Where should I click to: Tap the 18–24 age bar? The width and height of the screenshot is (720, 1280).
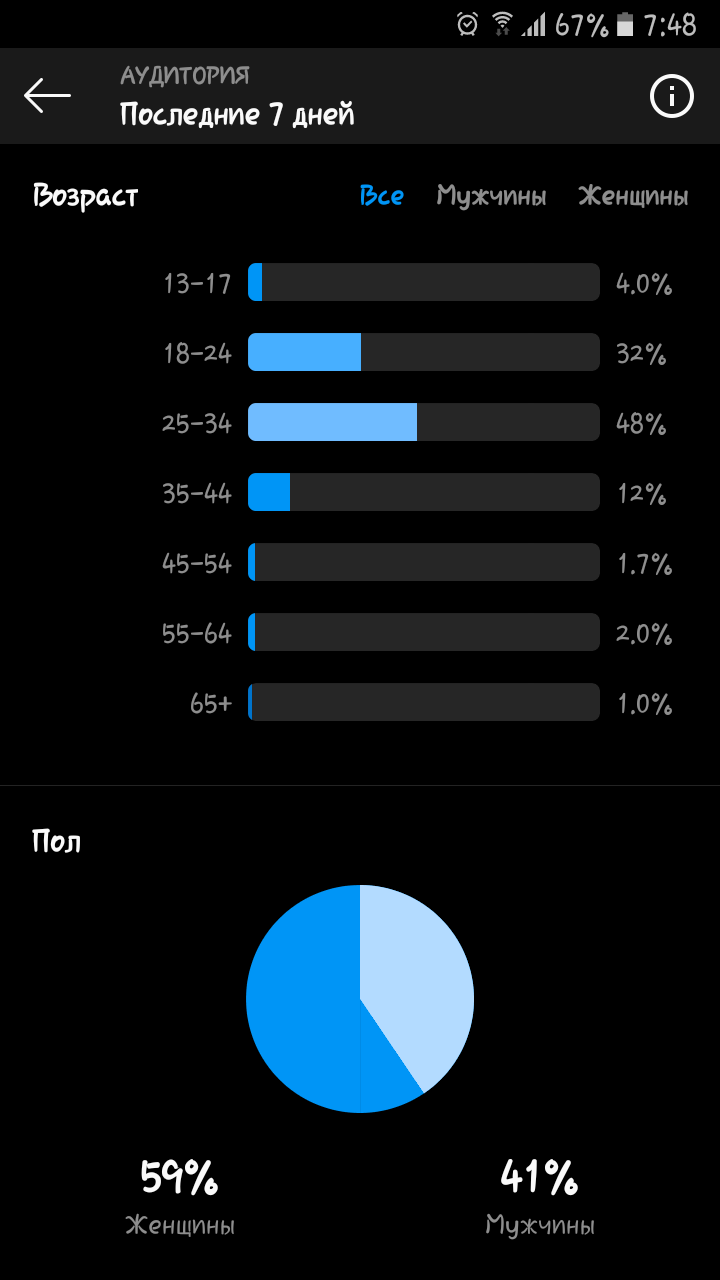[x=424, y=352]
